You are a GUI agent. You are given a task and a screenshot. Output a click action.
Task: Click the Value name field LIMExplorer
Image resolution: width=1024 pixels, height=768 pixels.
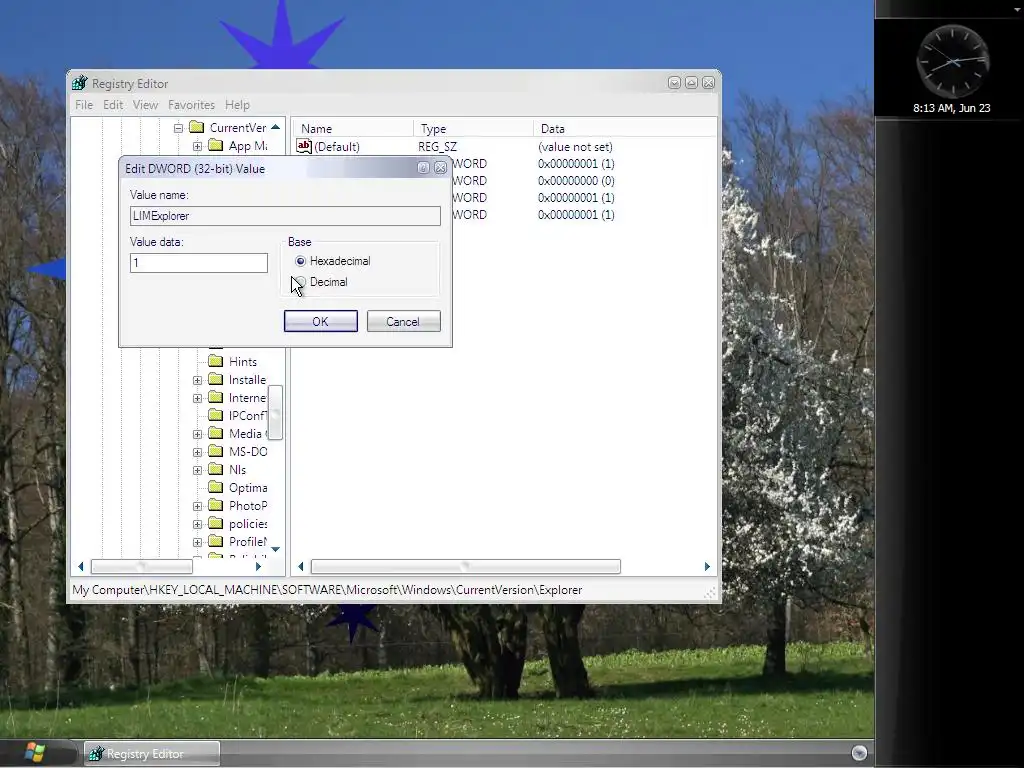[285, 216]
